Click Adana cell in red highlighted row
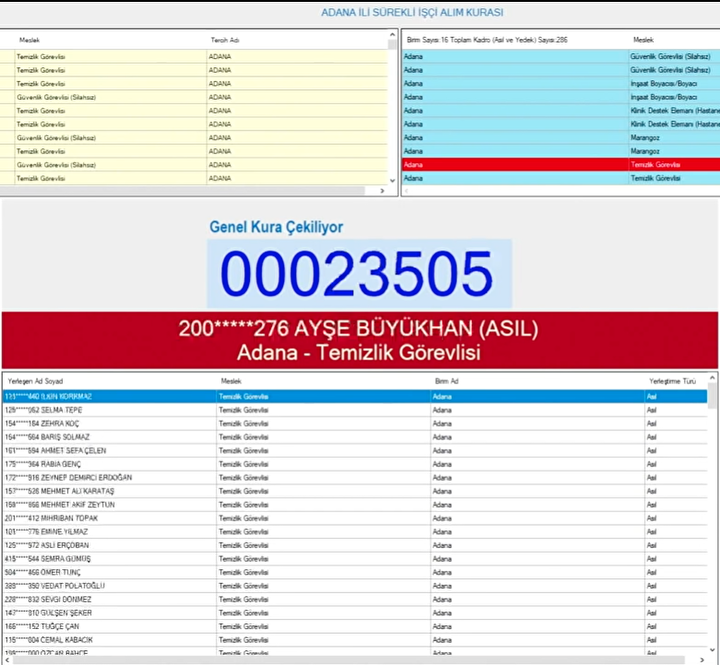 point(515,164)
